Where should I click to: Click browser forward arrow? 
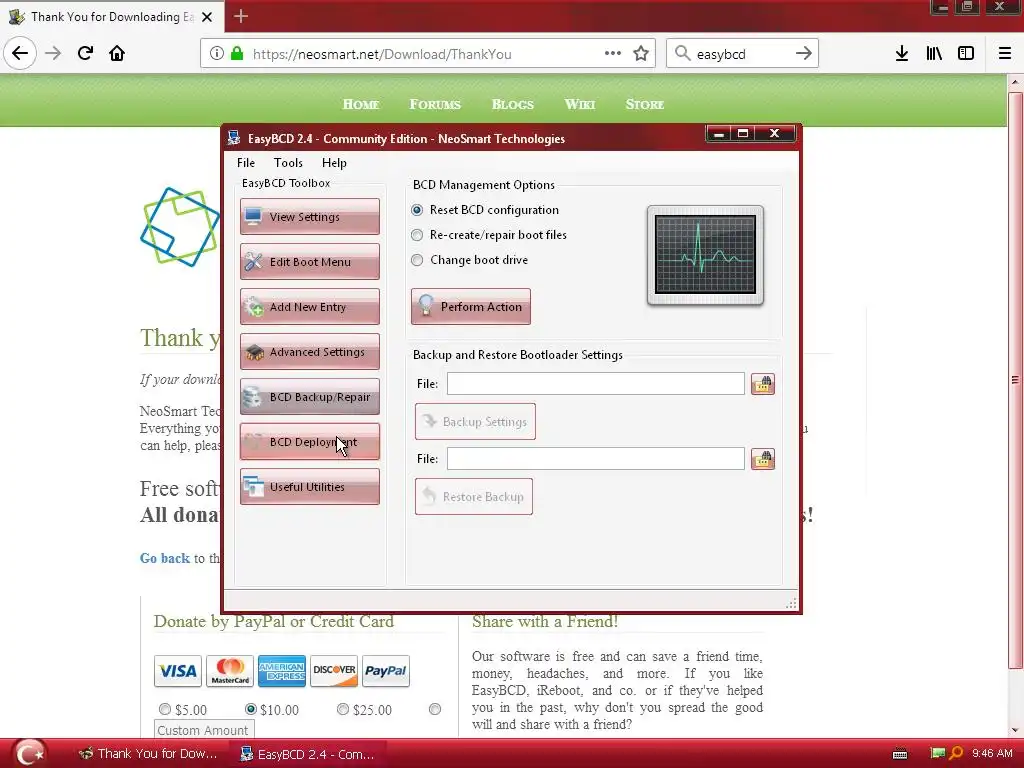tap(53, 53)
